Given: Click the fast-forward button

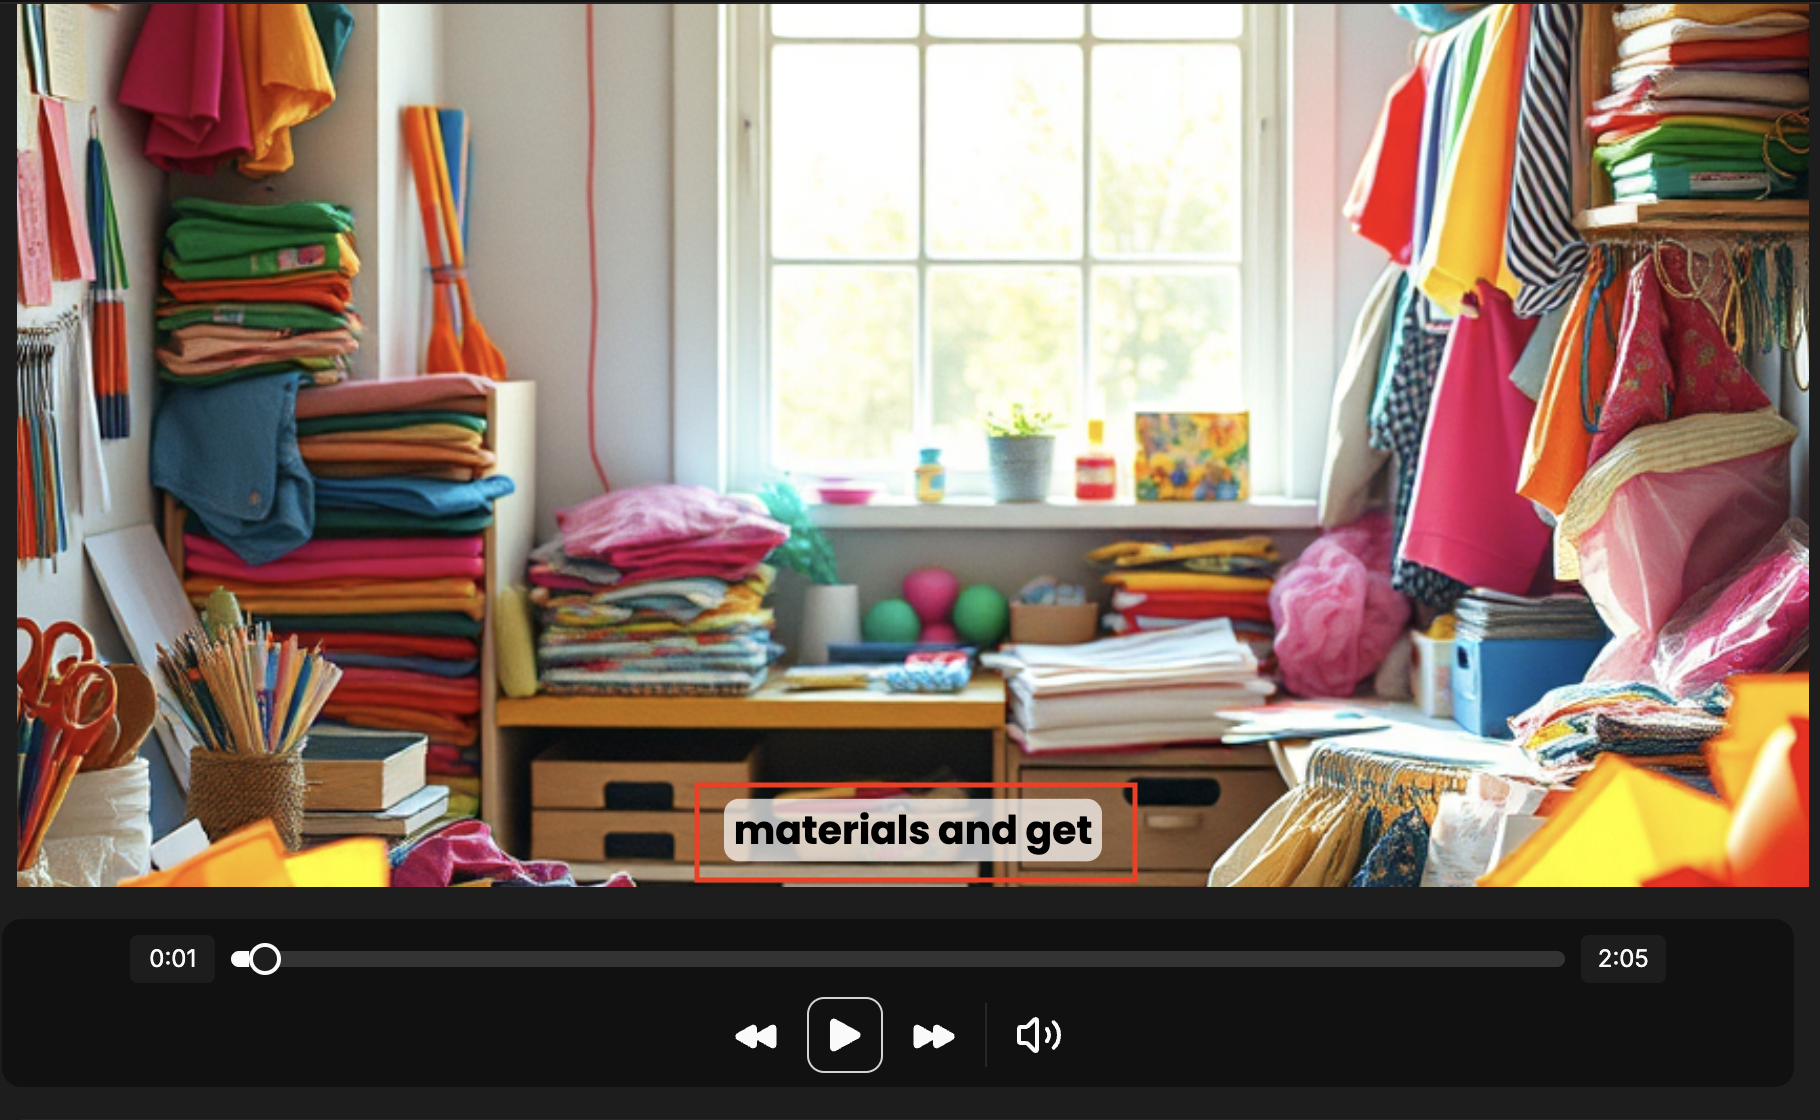Looking at the screenshot, I should (x=933, y=1036).
